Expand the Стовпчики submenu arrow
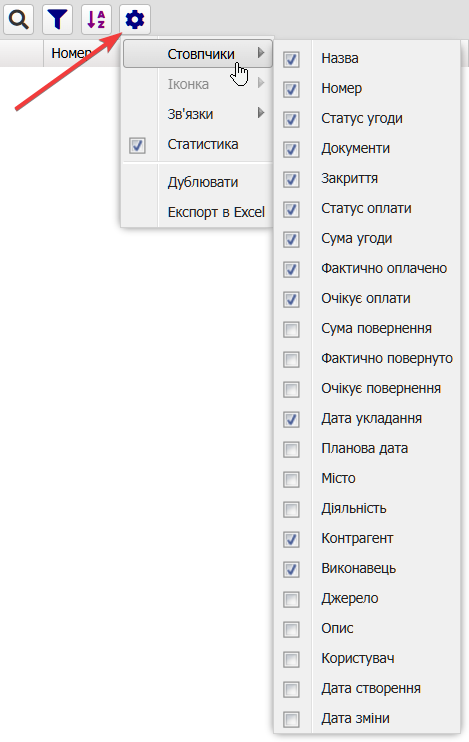 261,53
